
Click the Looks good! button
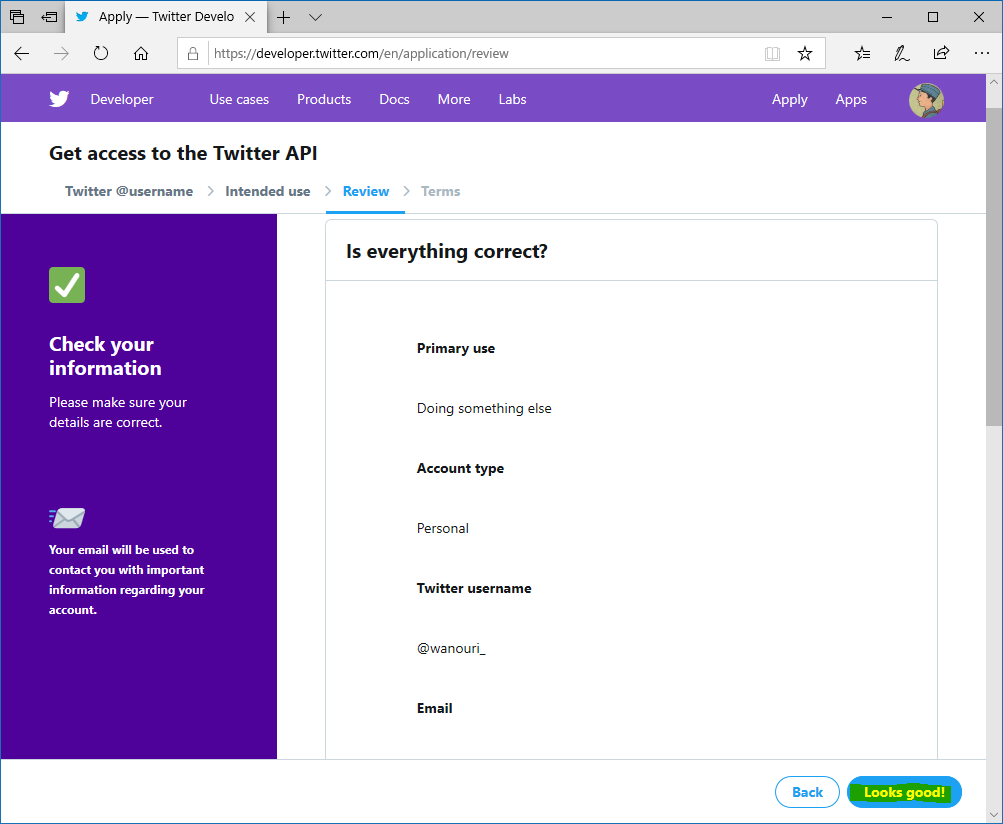[x=904, y=792]
